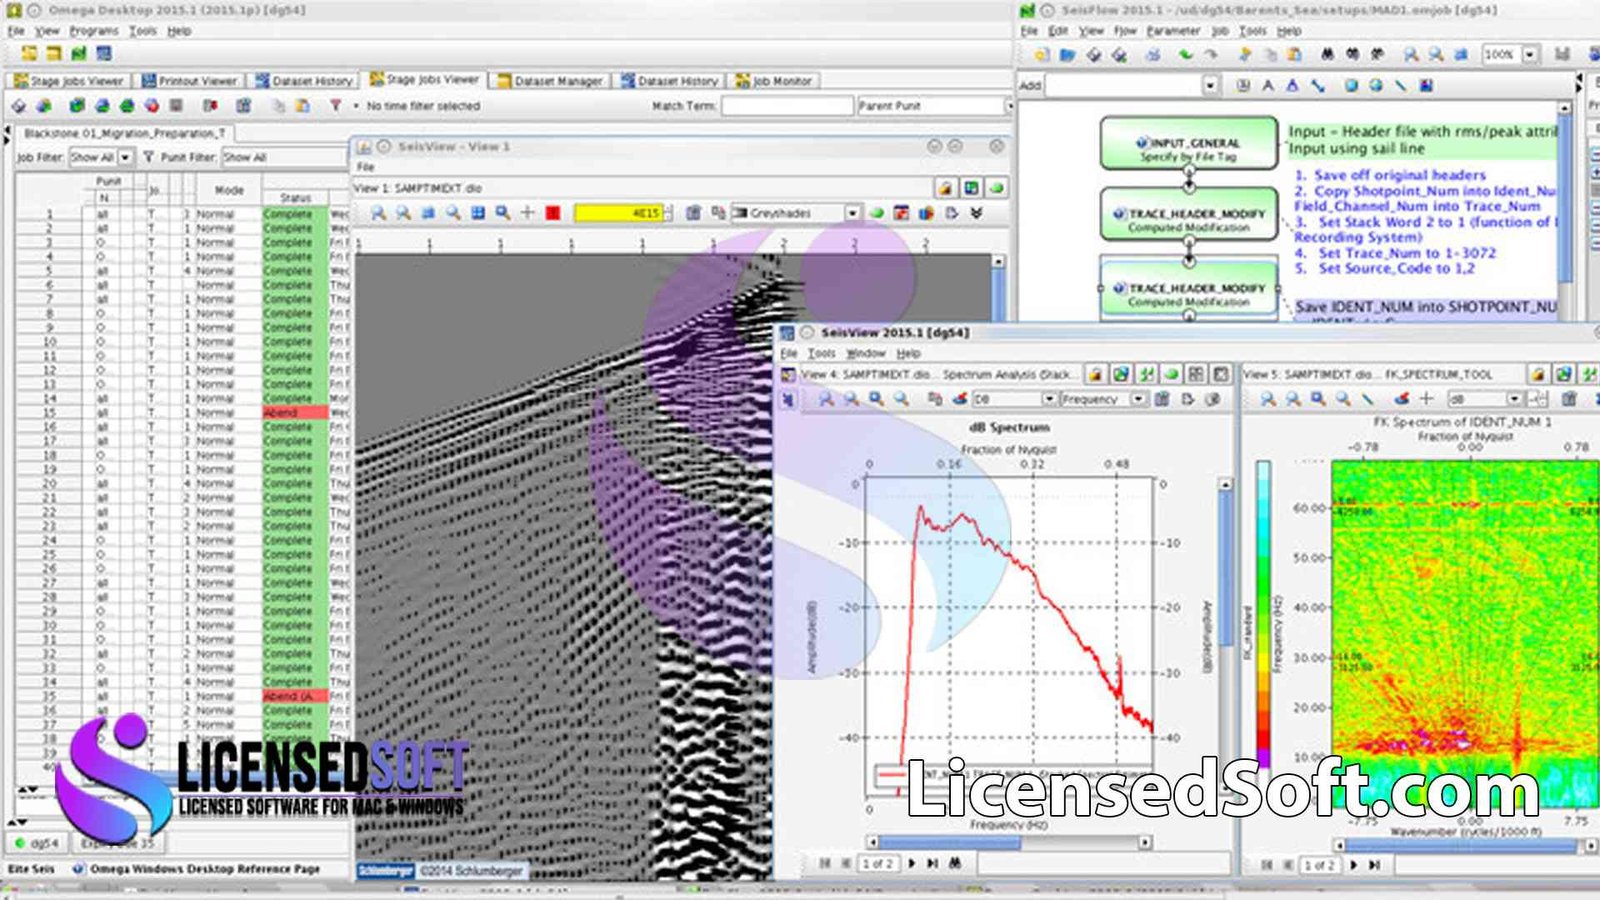Click the red filter funnel icon
The height and width of the screenshot is (900, 1600).
336,105
